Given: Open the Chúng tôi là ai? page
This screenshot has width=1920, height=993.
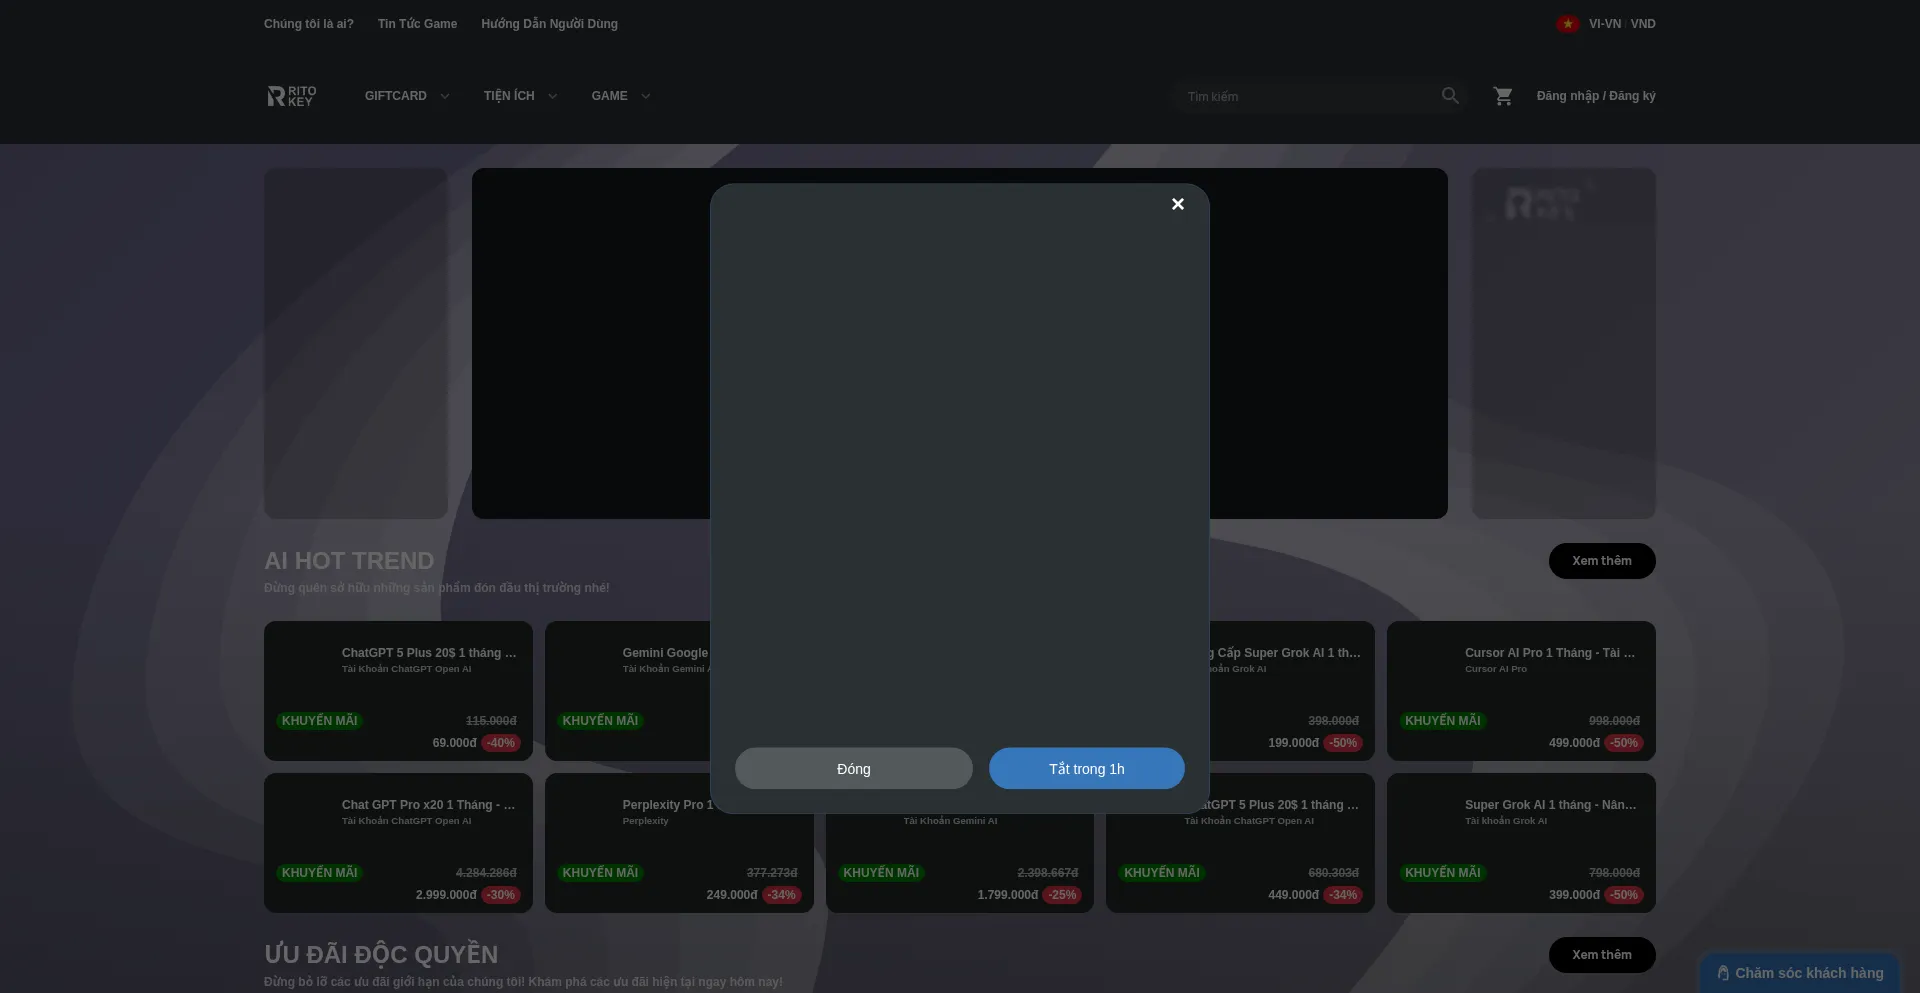Looking at the screenshot, I should 309,24.
